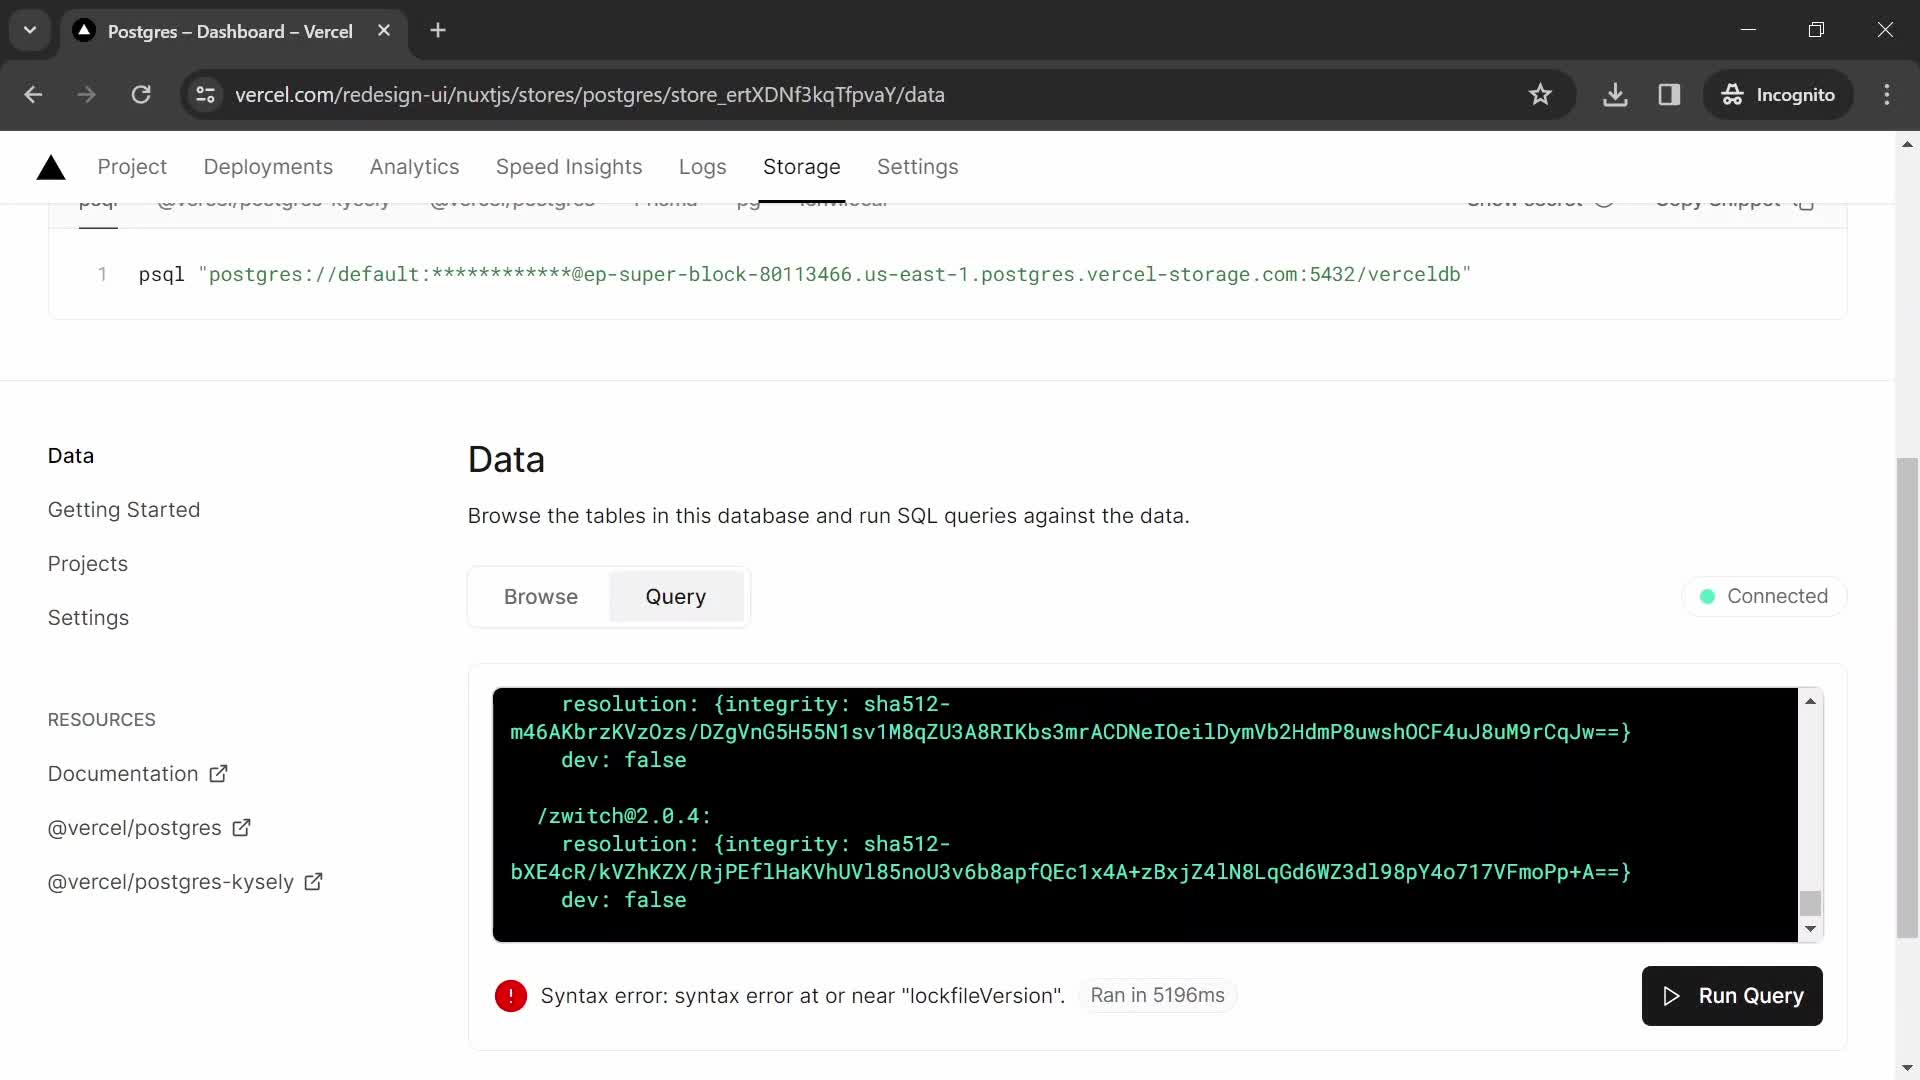The height and width of the screenshot is (1080, 1920).
Task: Click the Analytics navigation icon
Action: click(414, 167)
